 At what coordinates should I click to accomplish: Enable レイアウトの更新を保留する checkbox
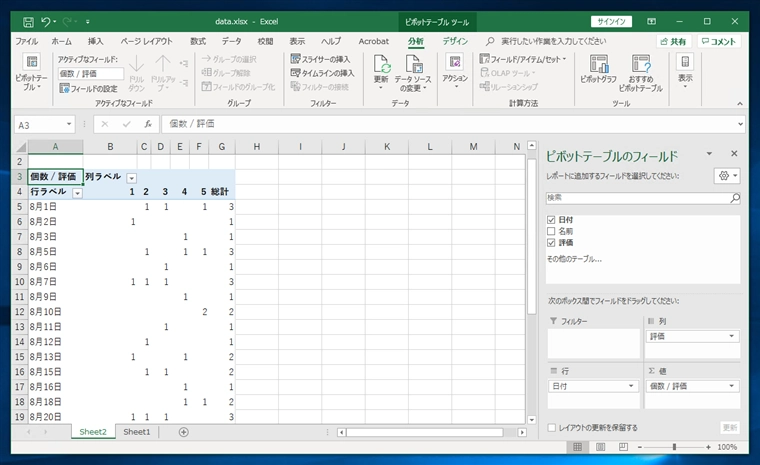click(x=552, y=427)
